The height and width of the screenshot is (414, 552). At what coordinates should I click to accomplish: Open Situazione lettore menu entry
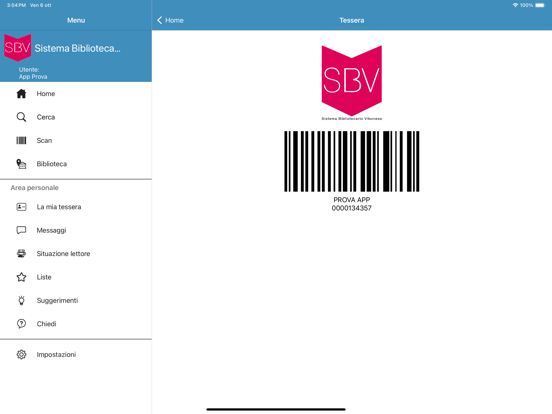pos(76,253)
